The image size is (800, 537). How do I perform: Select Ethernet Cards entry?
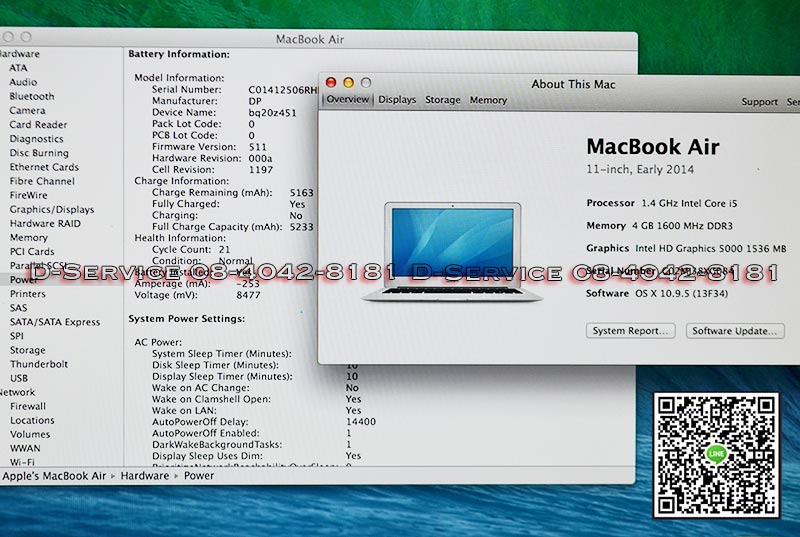(x=44, y=167)
